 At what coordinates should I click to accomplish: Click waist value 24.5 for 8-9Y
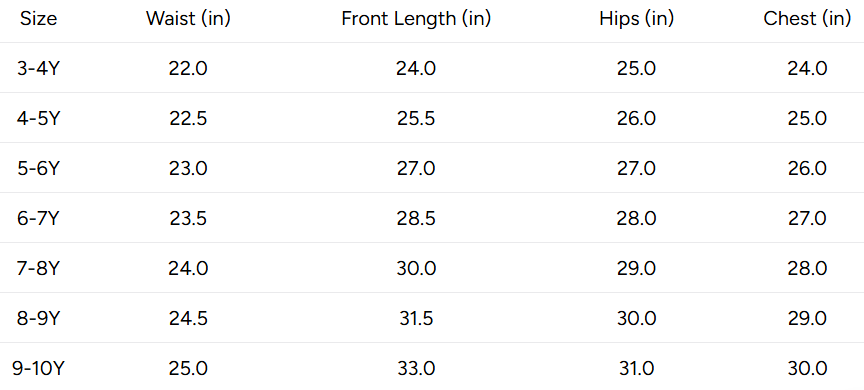[188, 319]
